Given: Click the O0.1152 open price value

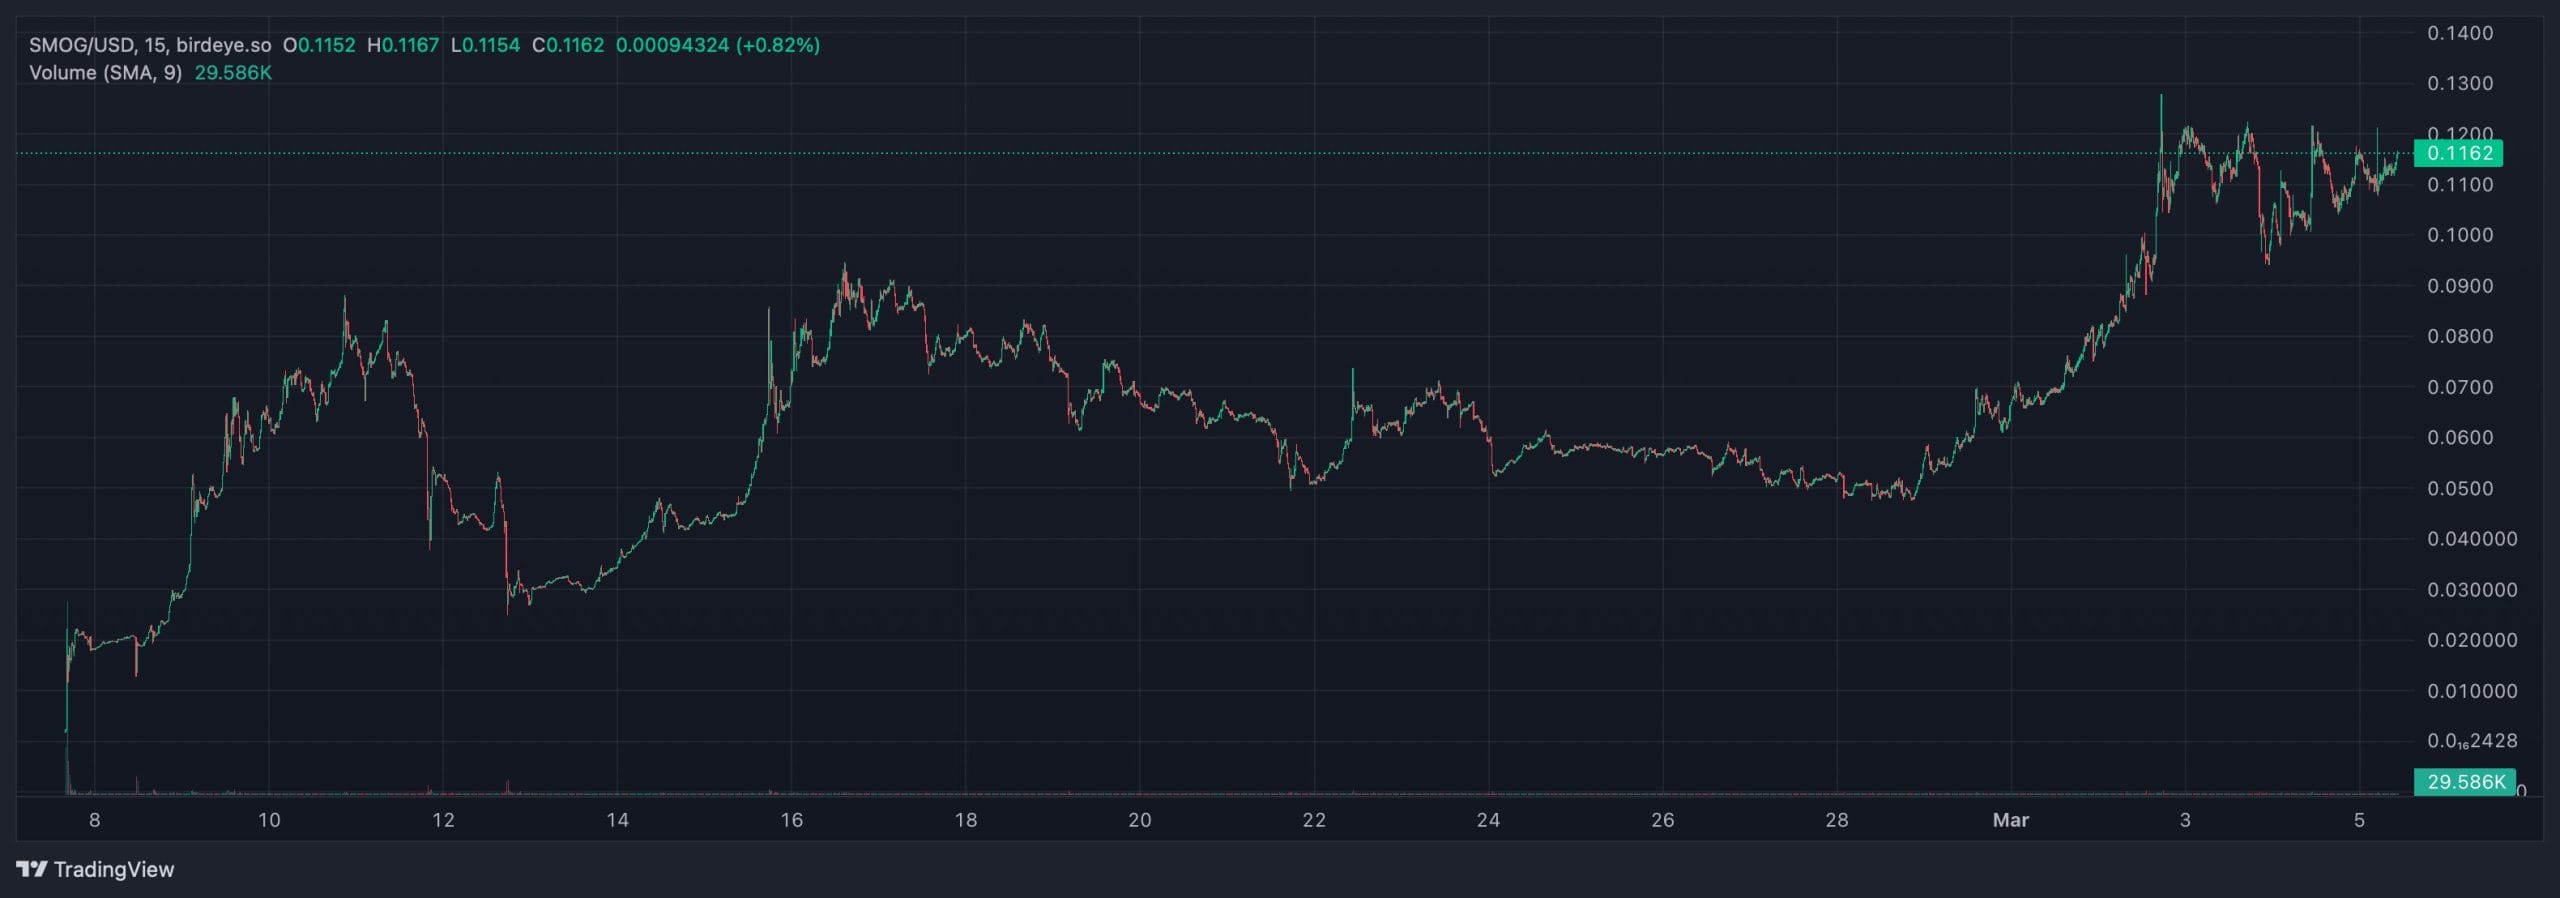Looking at the screenshot, I should 319,45.
